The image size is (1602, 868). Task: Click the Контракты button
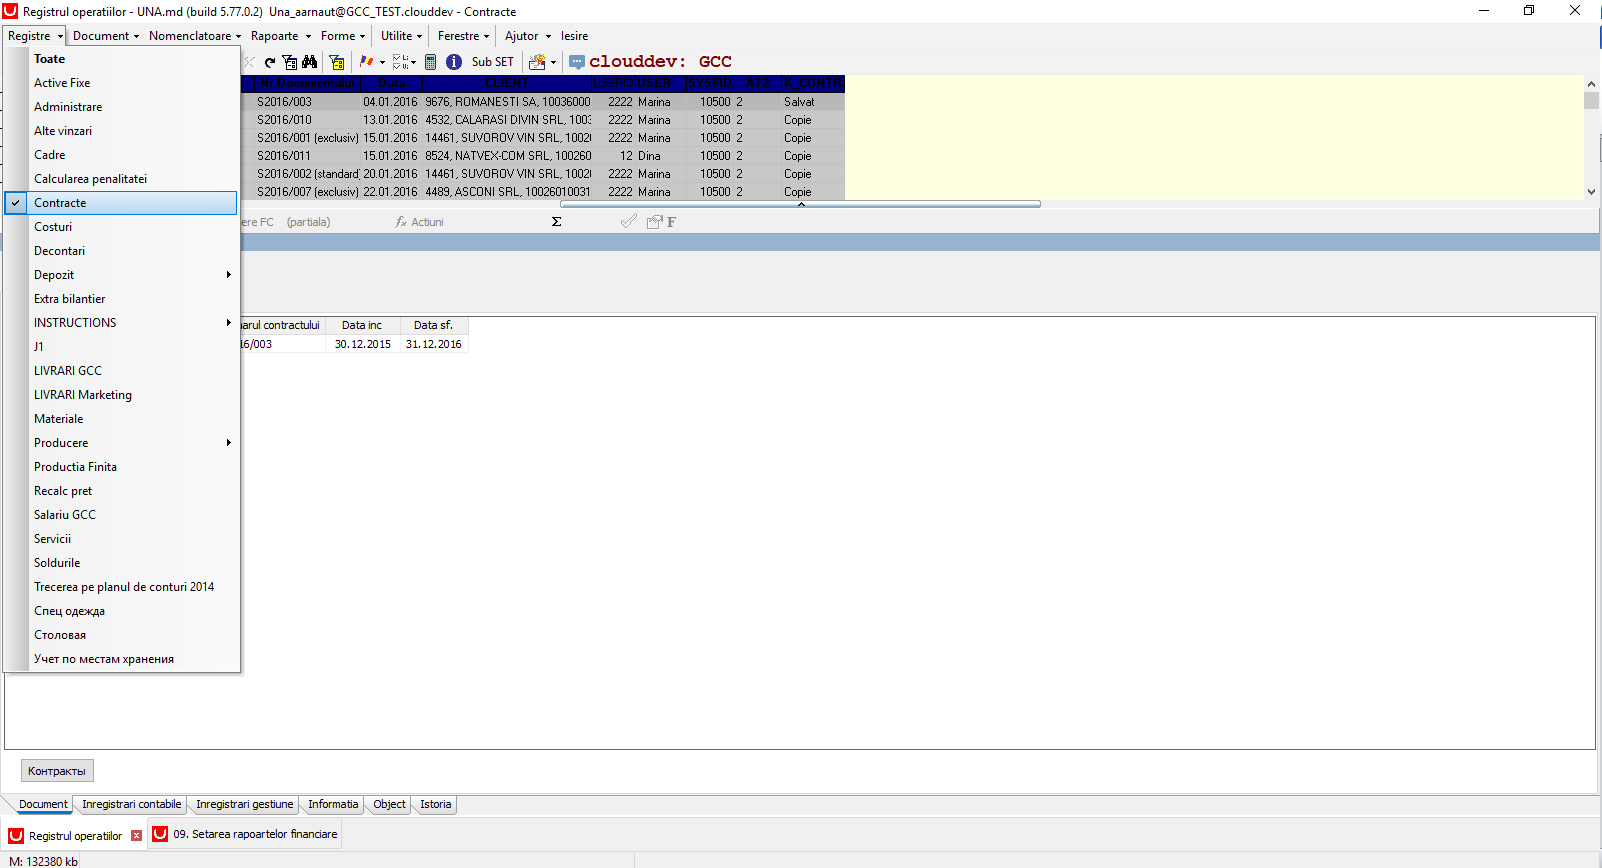click(x=57, y=771)
